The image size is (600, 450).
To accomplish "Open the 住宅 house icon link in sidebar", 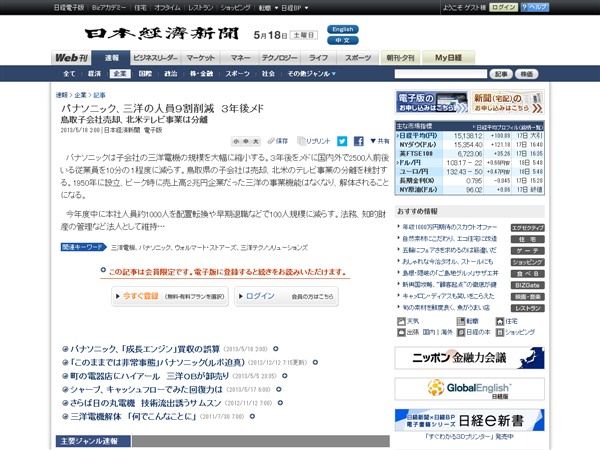I will coord(507,321).
